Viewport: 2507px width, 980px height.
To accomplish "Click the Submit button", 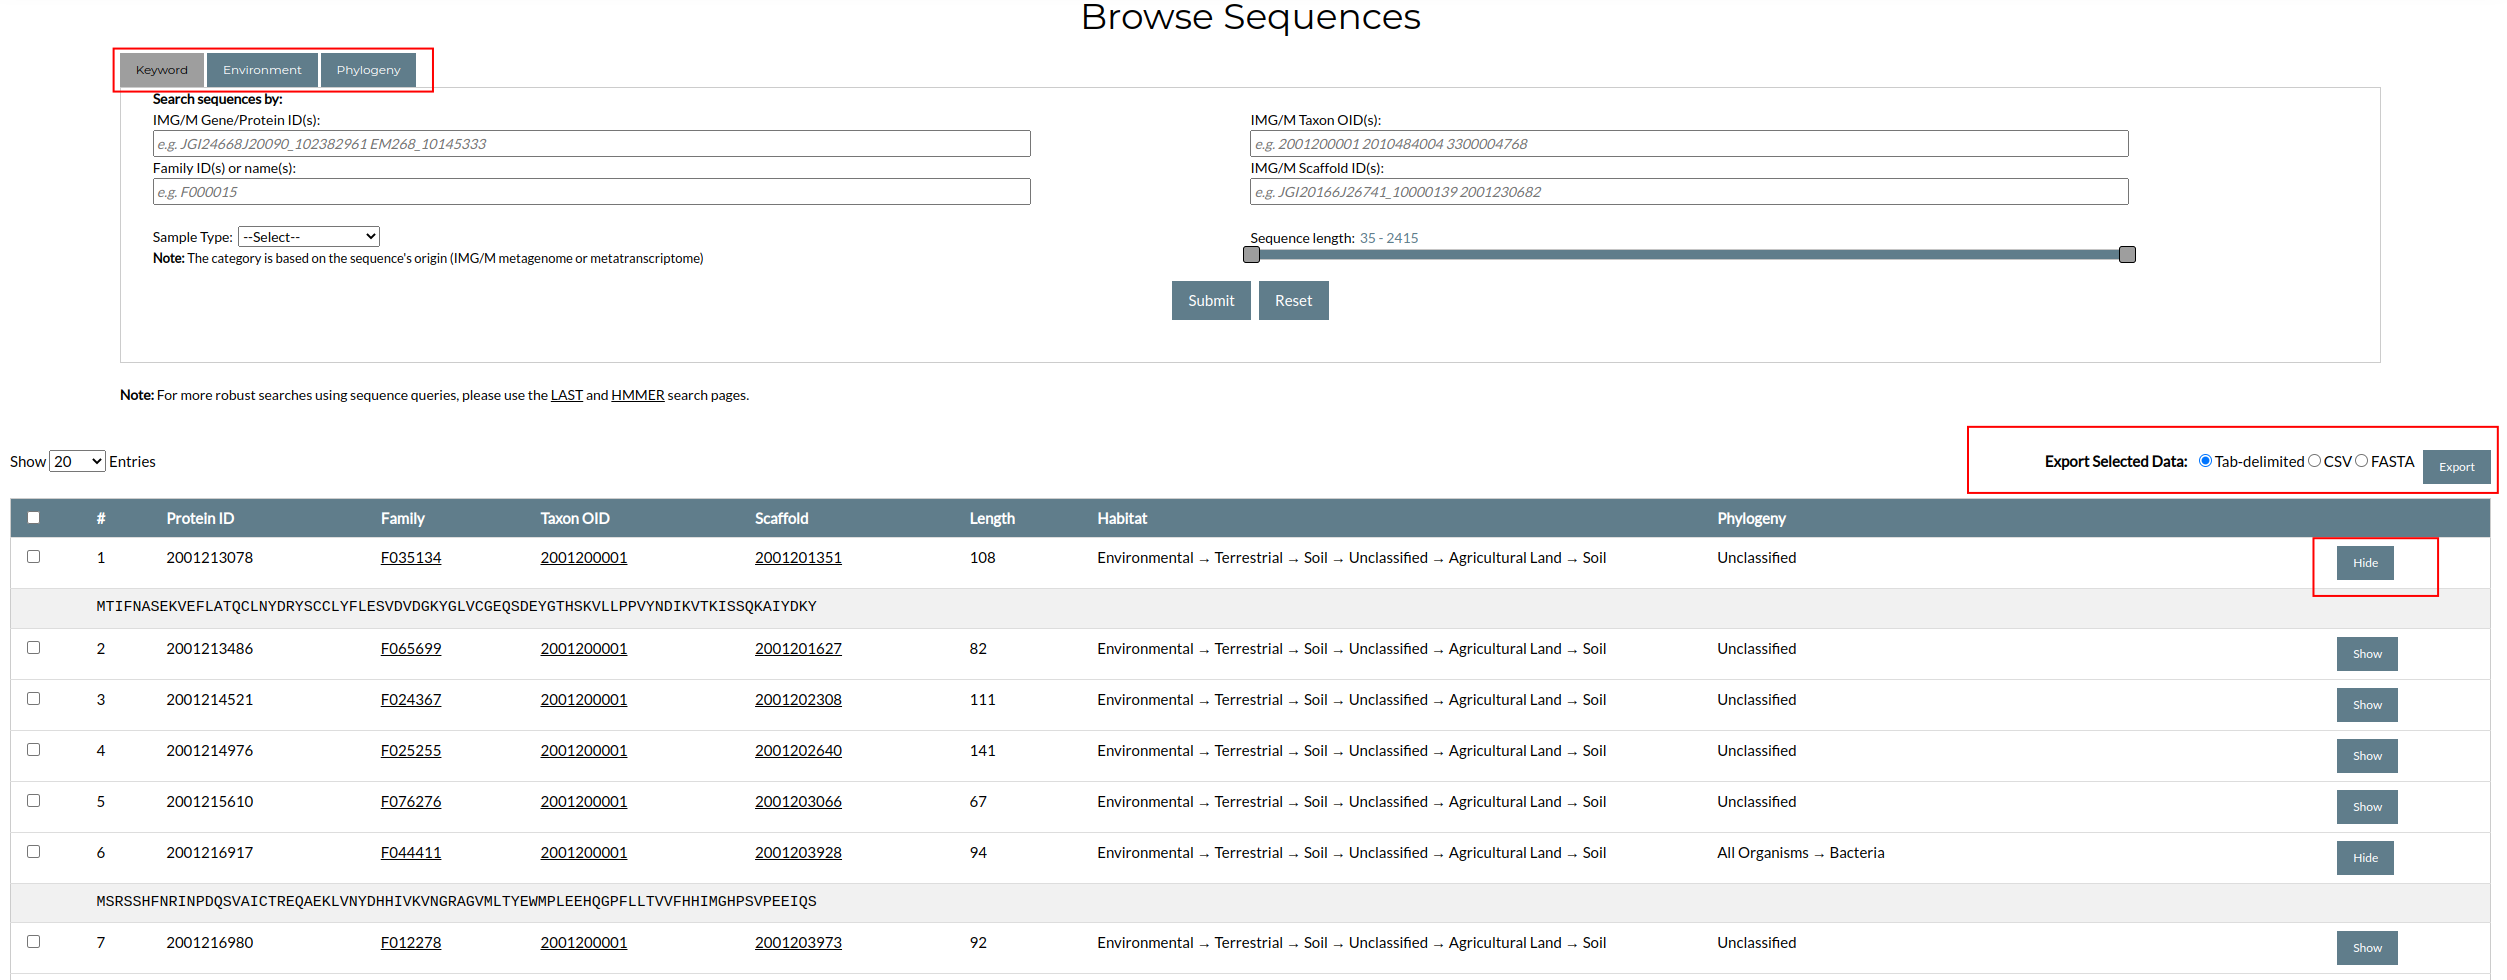I will [x=1210, y=301].
